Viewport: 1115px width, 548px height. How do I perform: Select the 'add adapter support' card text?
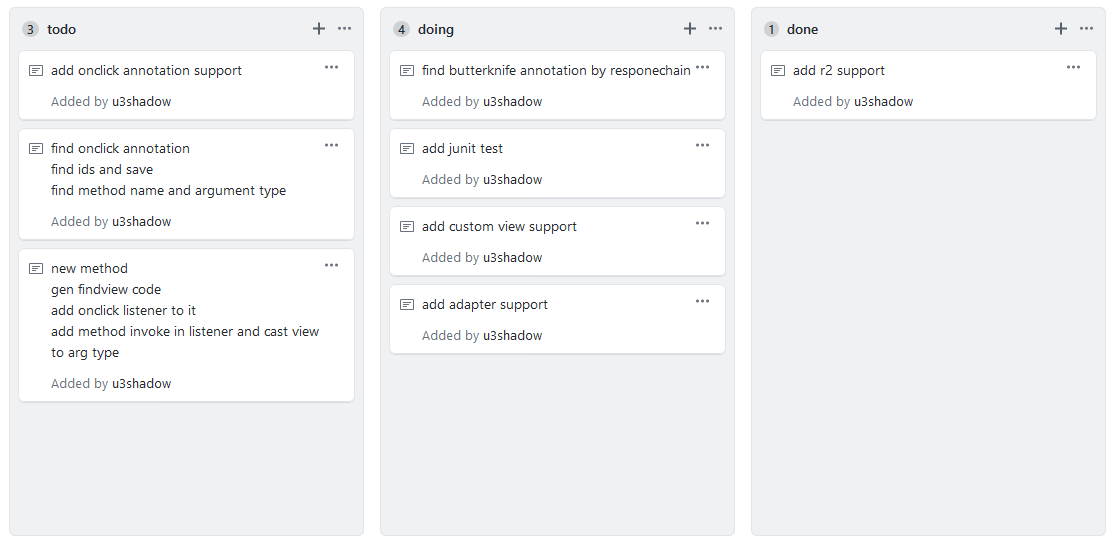pyautogui.click(x=485, y=305)
